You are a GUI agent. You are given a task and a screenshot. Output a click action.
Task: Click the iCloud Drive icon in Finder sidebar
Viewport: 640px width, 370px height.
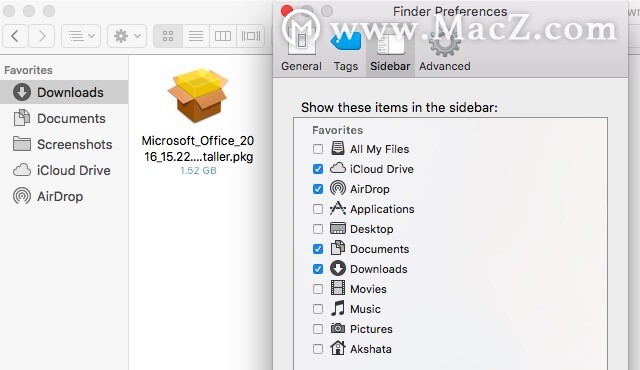point(22,170)
